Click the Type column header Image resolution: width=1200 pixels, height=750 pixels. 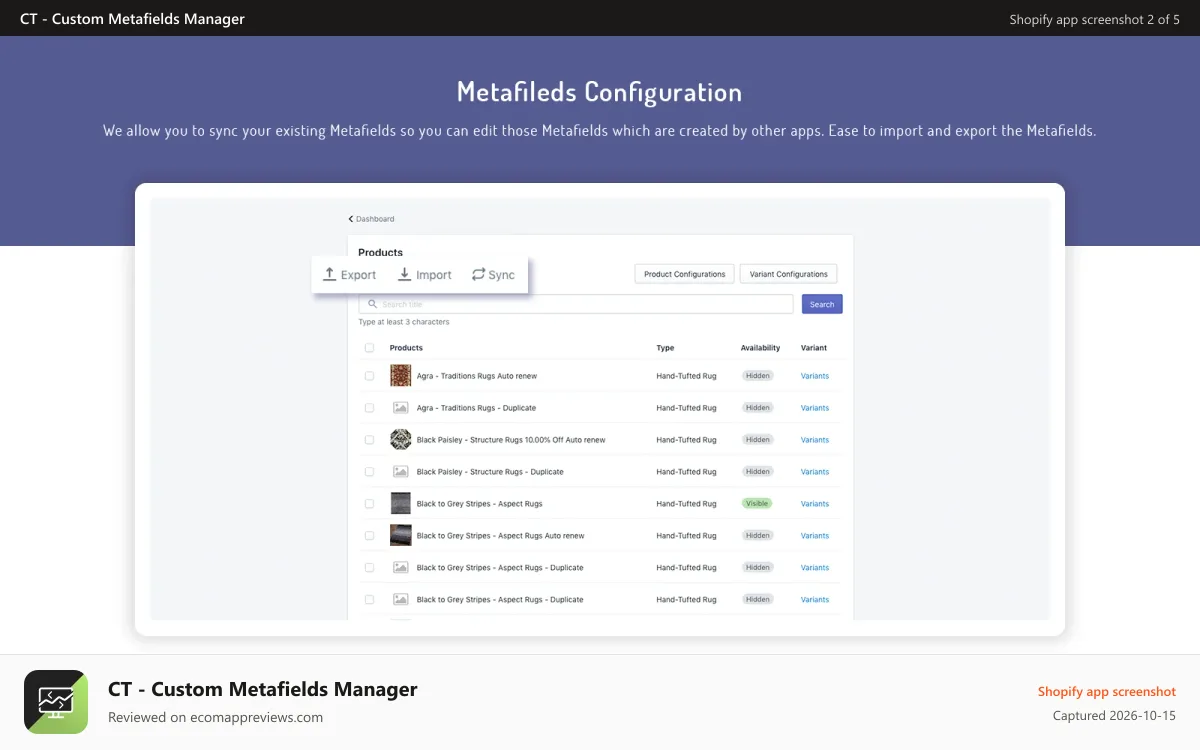[x=665, y=348]
